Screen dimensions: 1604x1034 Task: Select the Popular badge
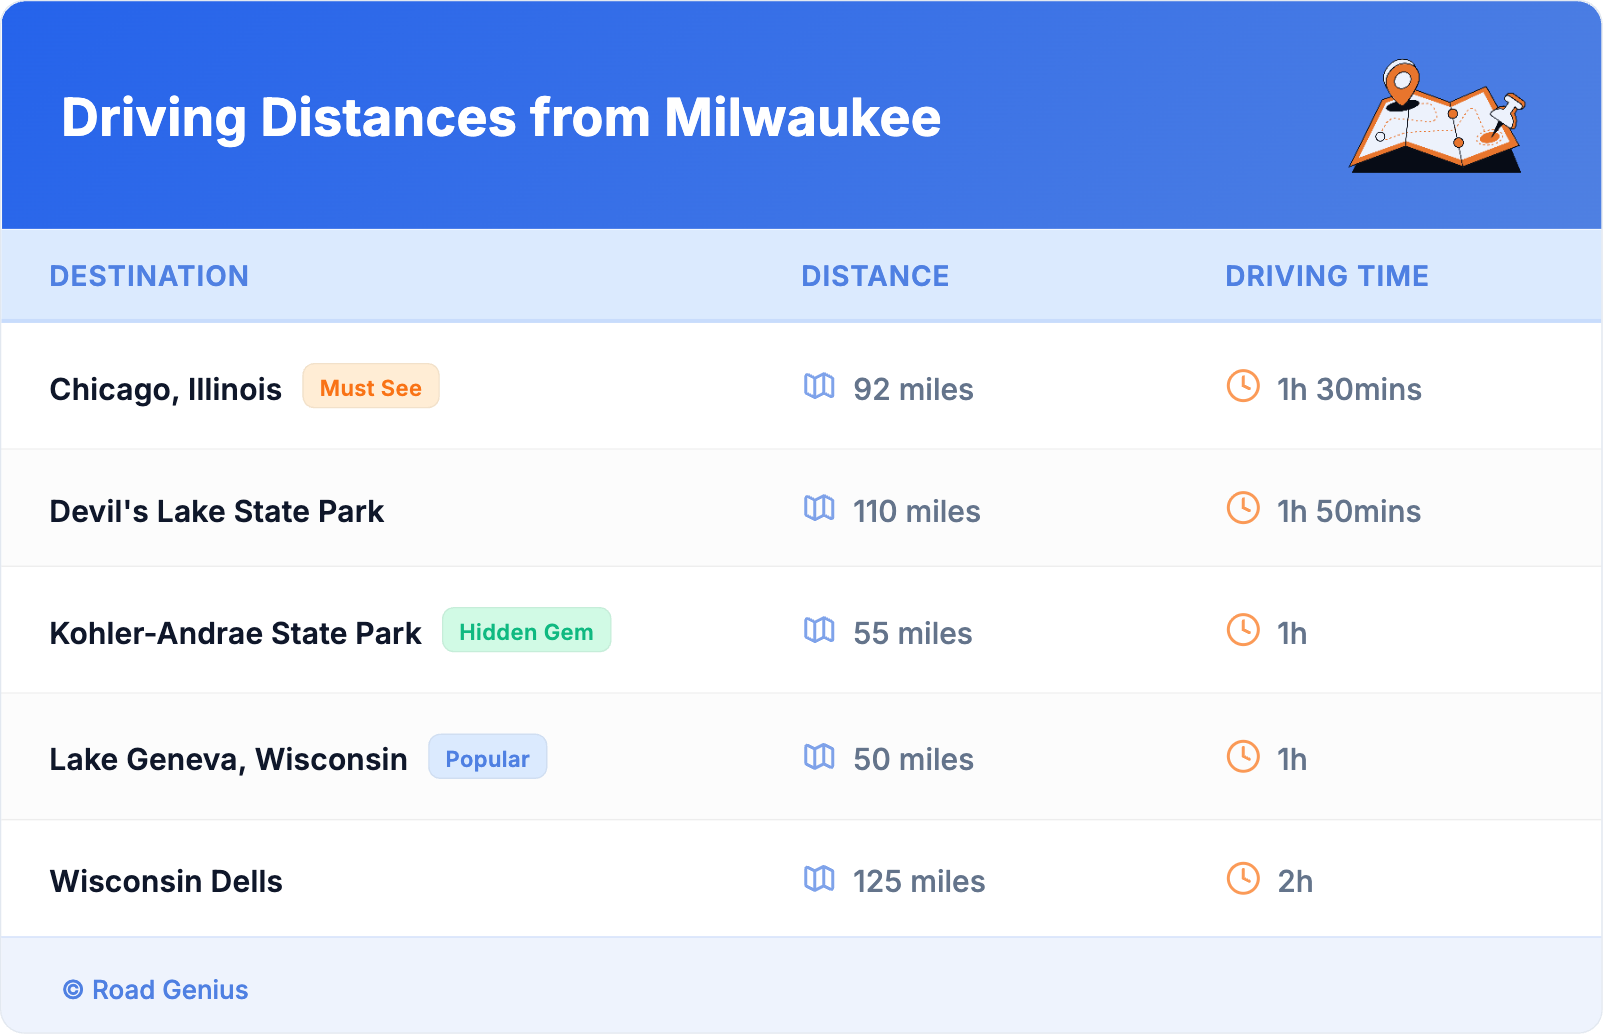tap(487, 758)
